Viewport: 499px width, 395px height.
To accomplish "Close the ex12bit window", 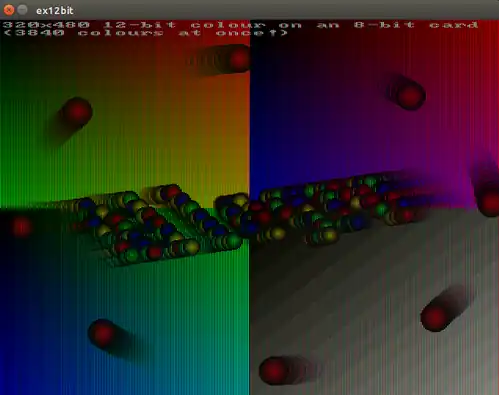I will pyautogui.click(x=9, y=10).
